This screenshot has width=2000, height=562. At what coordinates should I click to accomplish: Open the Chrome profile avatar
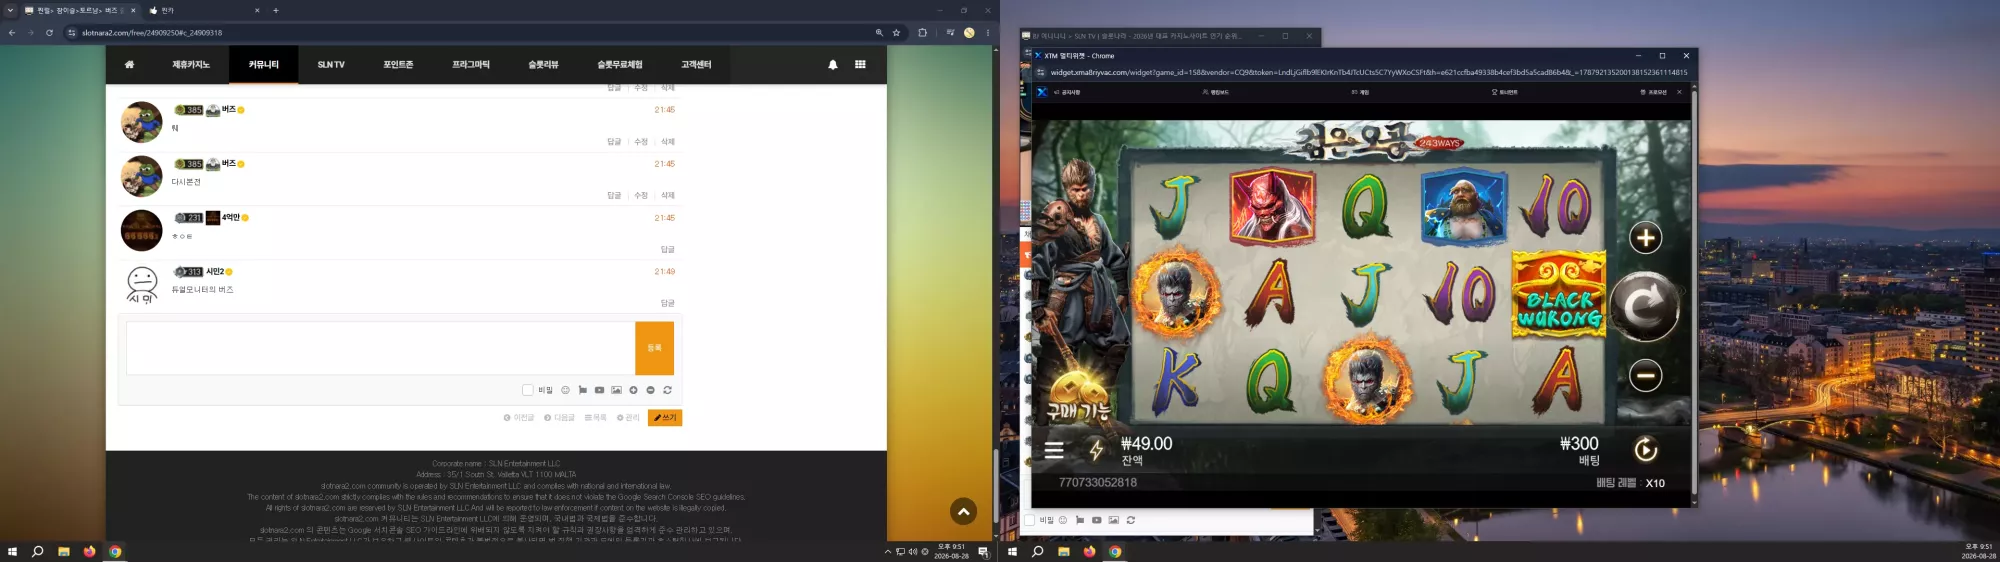coord(969,33)
